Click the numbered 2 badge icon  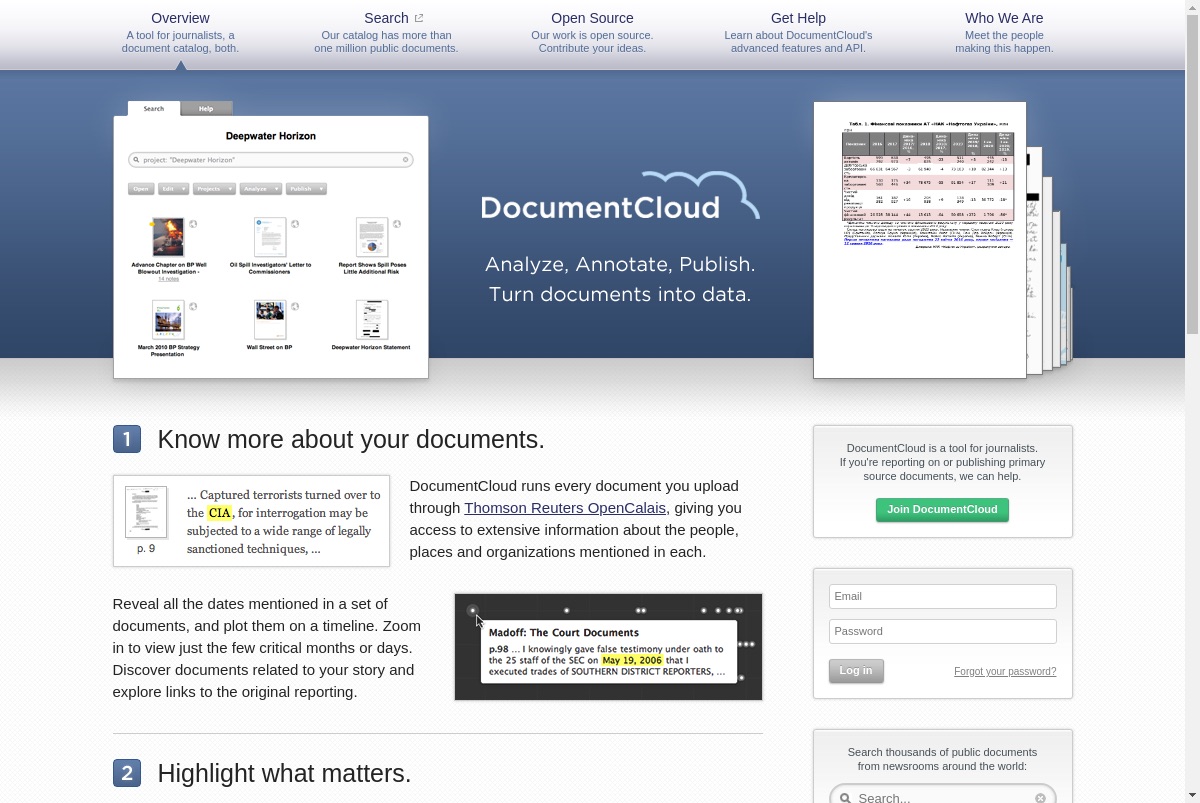tap(127, 773)
